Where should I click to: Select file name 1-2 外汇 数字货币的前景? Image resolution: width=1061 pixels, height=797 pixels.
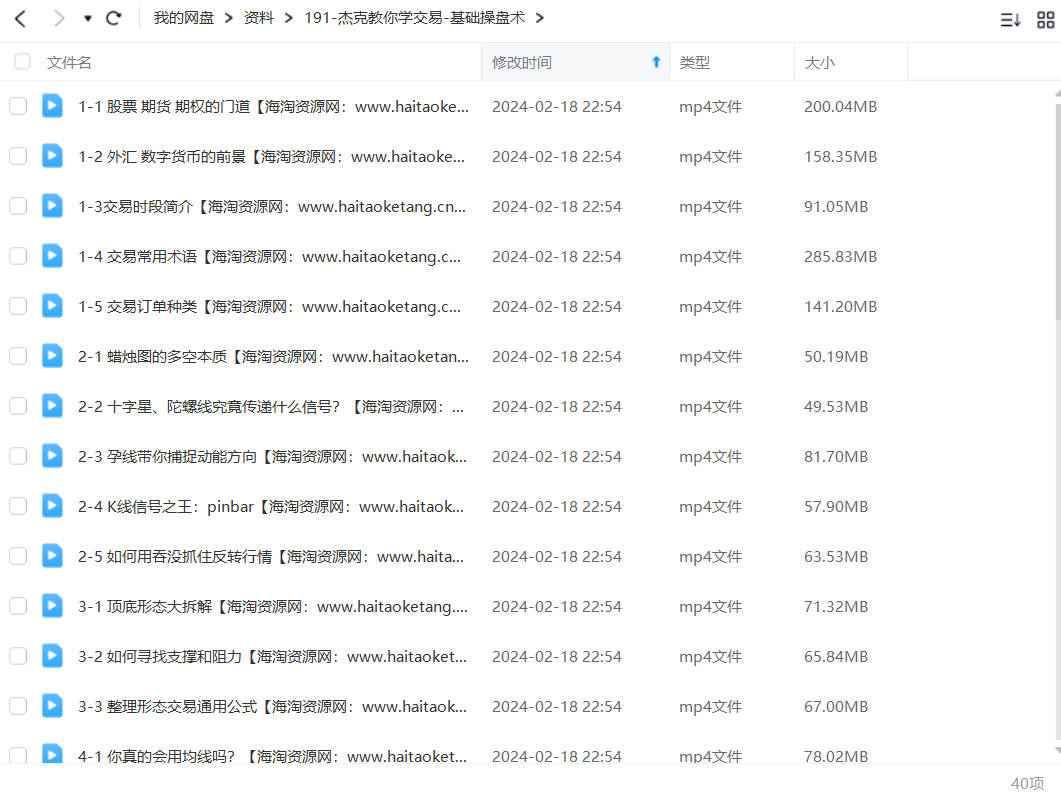271,157
